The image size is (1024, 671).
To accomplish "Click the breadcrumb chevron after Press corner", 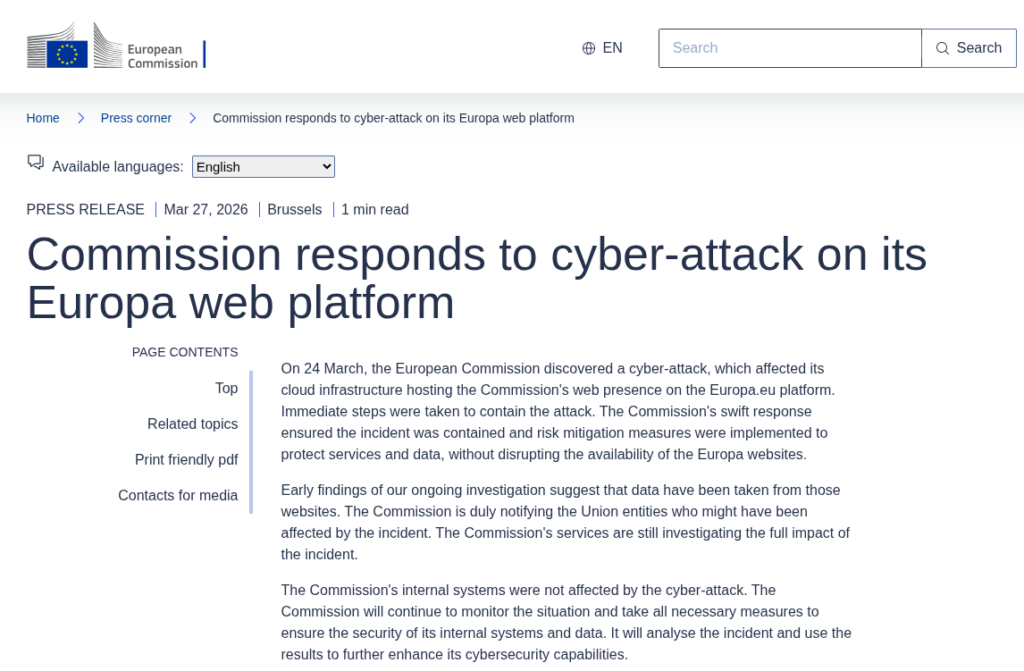I will point(193,118).
